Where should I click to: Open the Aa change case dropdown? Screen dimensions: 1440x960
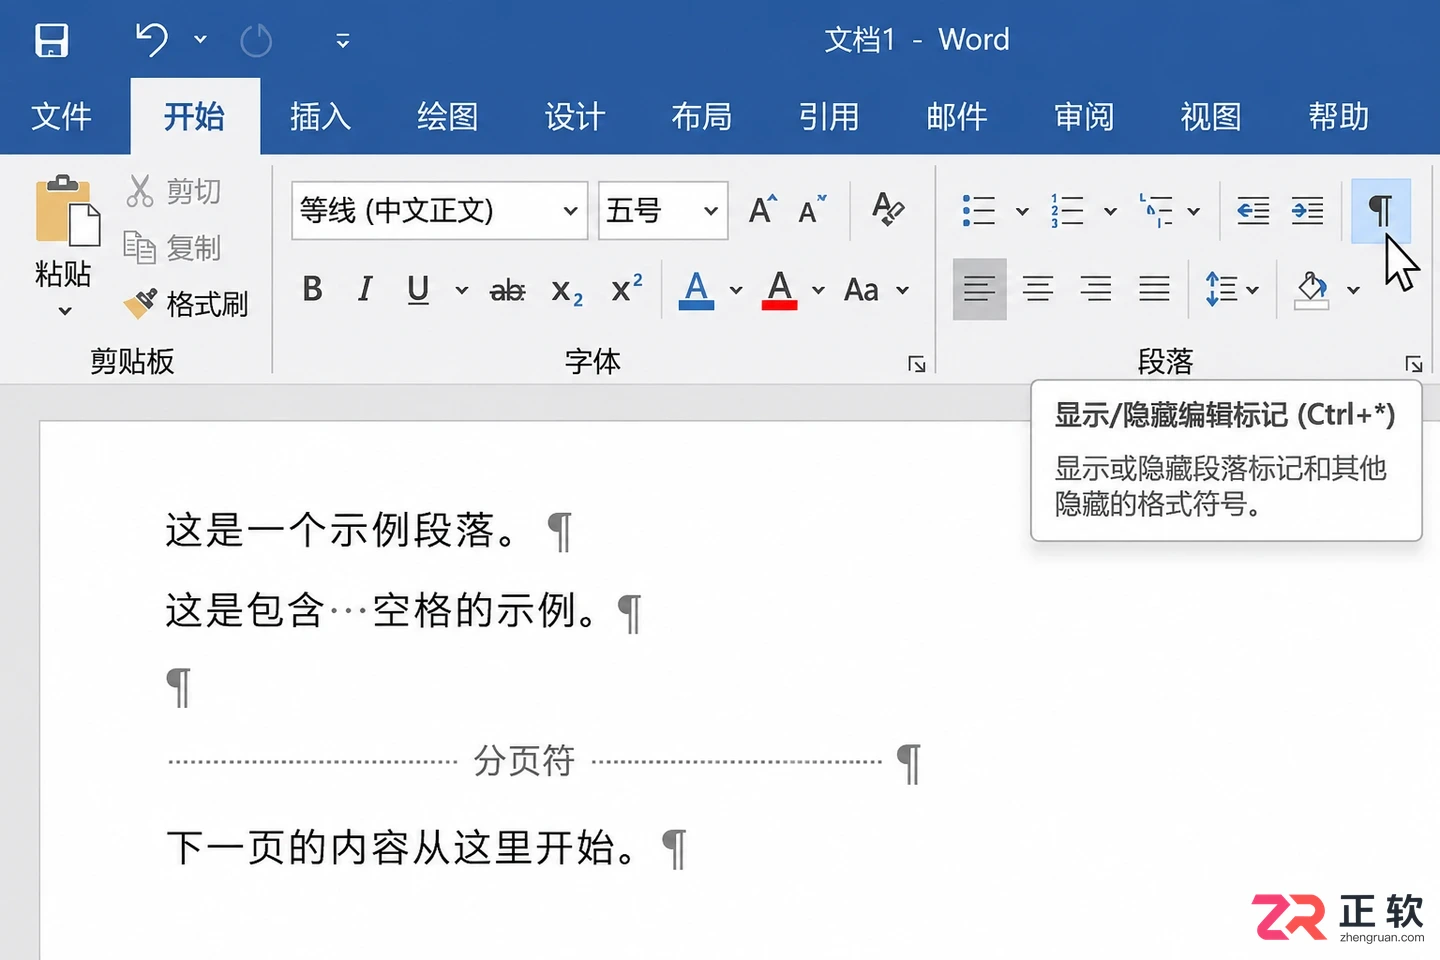point(876,290)
